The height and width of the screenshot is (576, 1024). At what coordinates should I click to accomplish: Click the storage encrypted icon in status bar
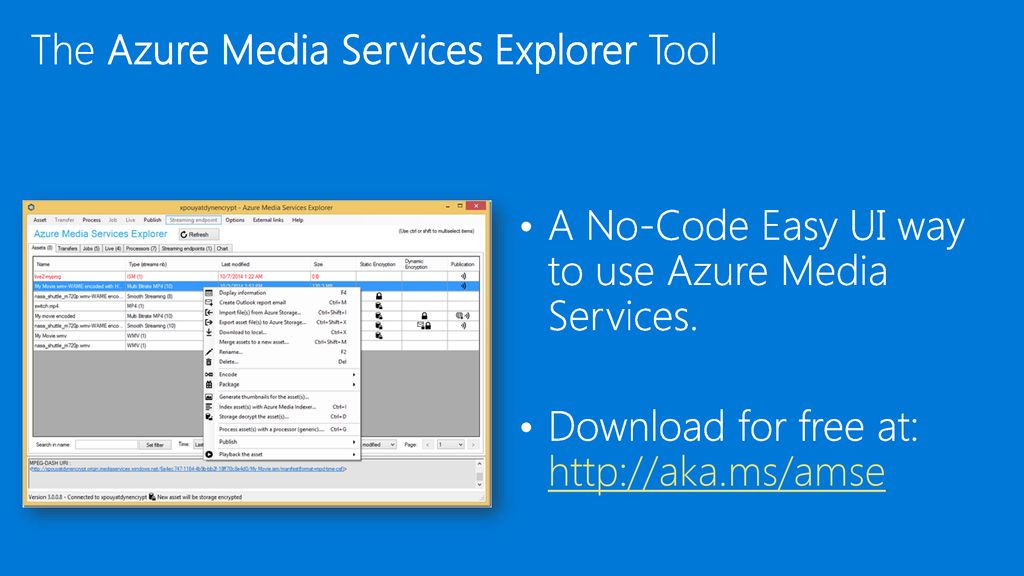pos(152,497)
